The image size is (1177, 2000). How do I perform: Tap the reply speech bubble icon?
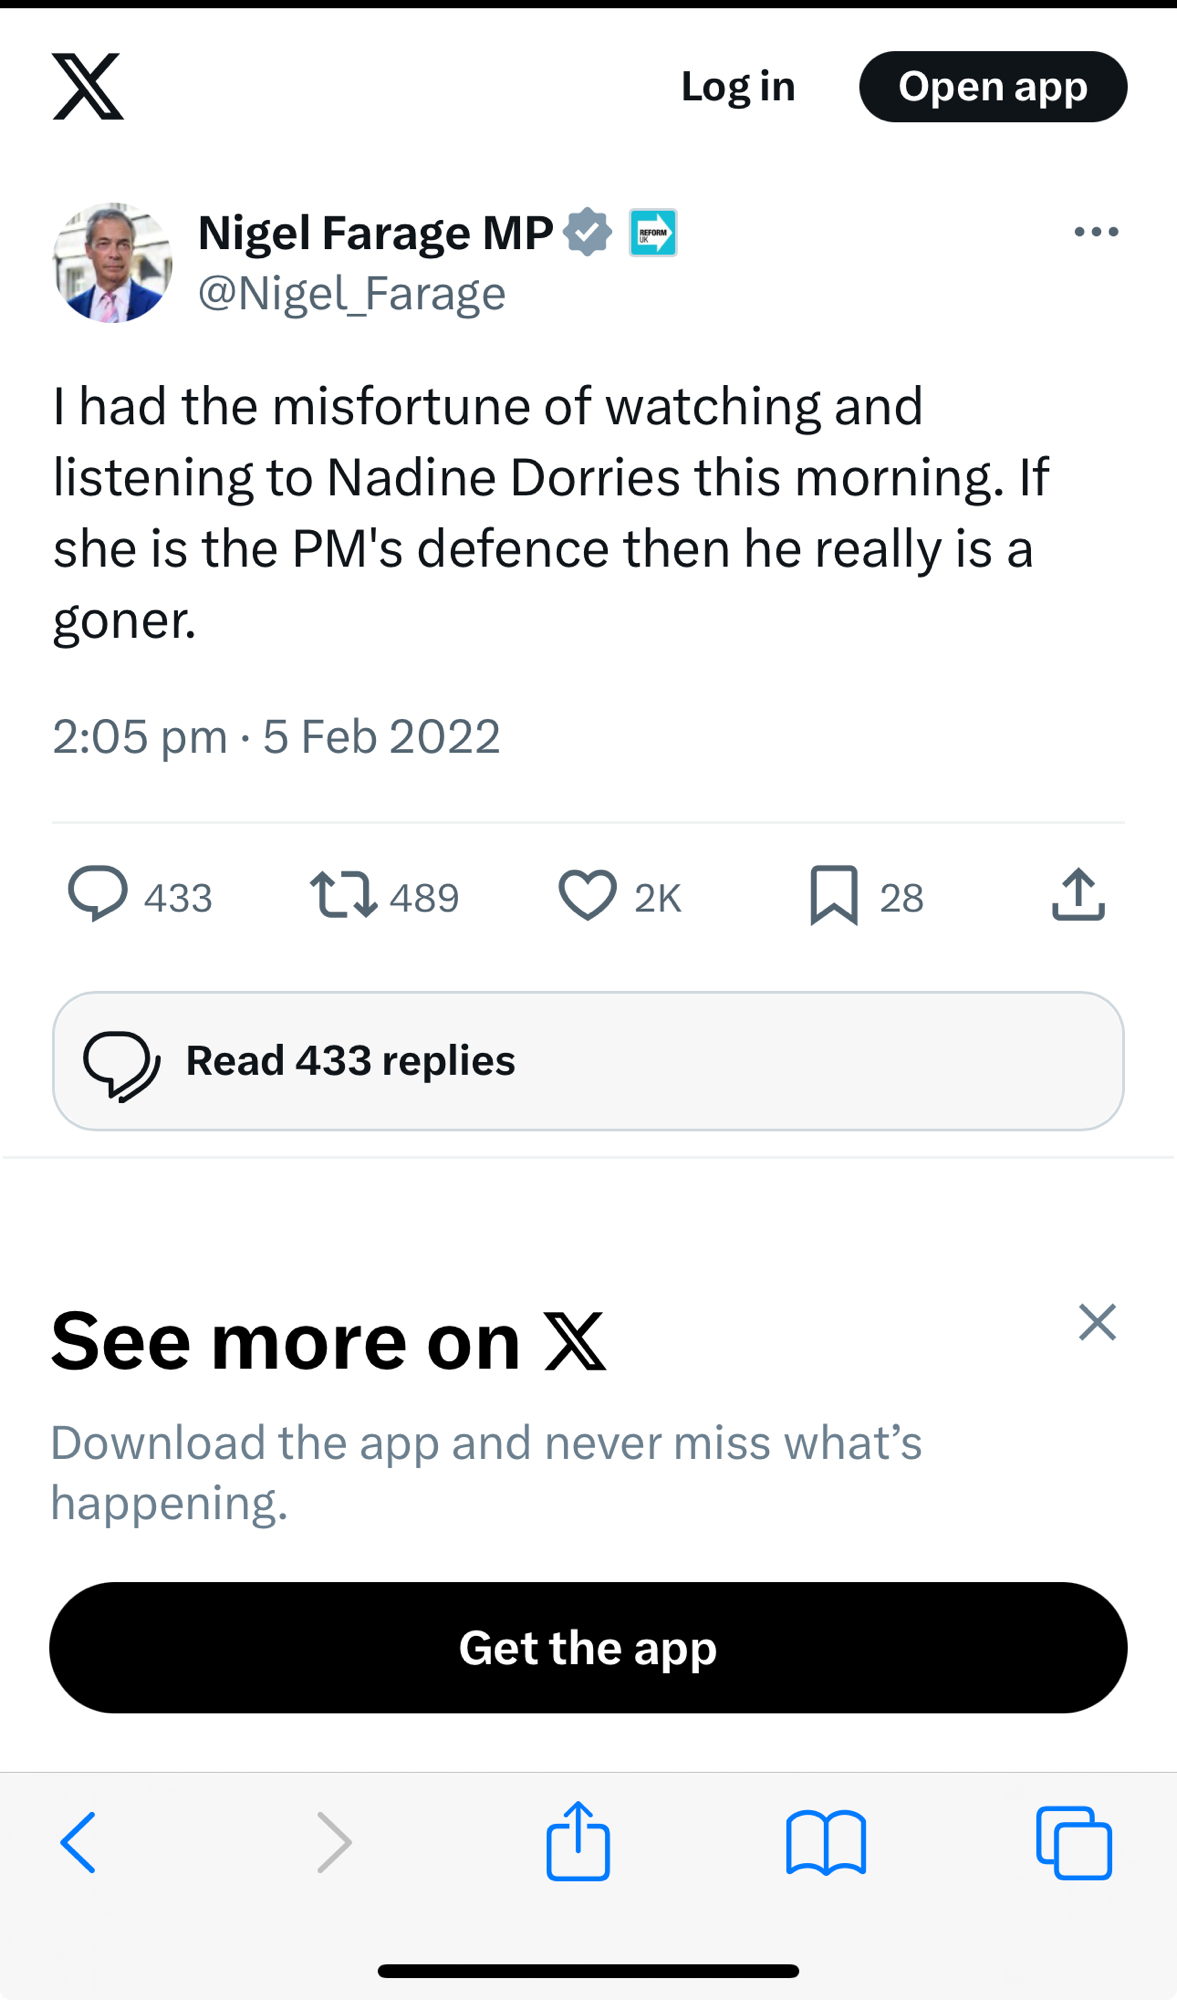tap(97, 893)
